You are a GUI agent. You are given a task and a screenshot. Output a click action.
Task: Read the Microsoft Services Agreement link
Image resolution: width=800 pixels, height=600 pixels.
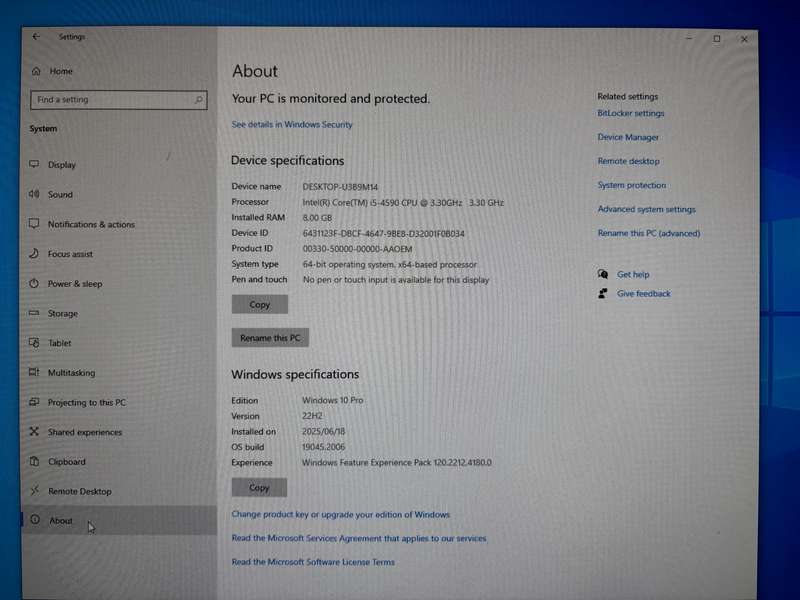pyautogui.click(x=359, y=538)
